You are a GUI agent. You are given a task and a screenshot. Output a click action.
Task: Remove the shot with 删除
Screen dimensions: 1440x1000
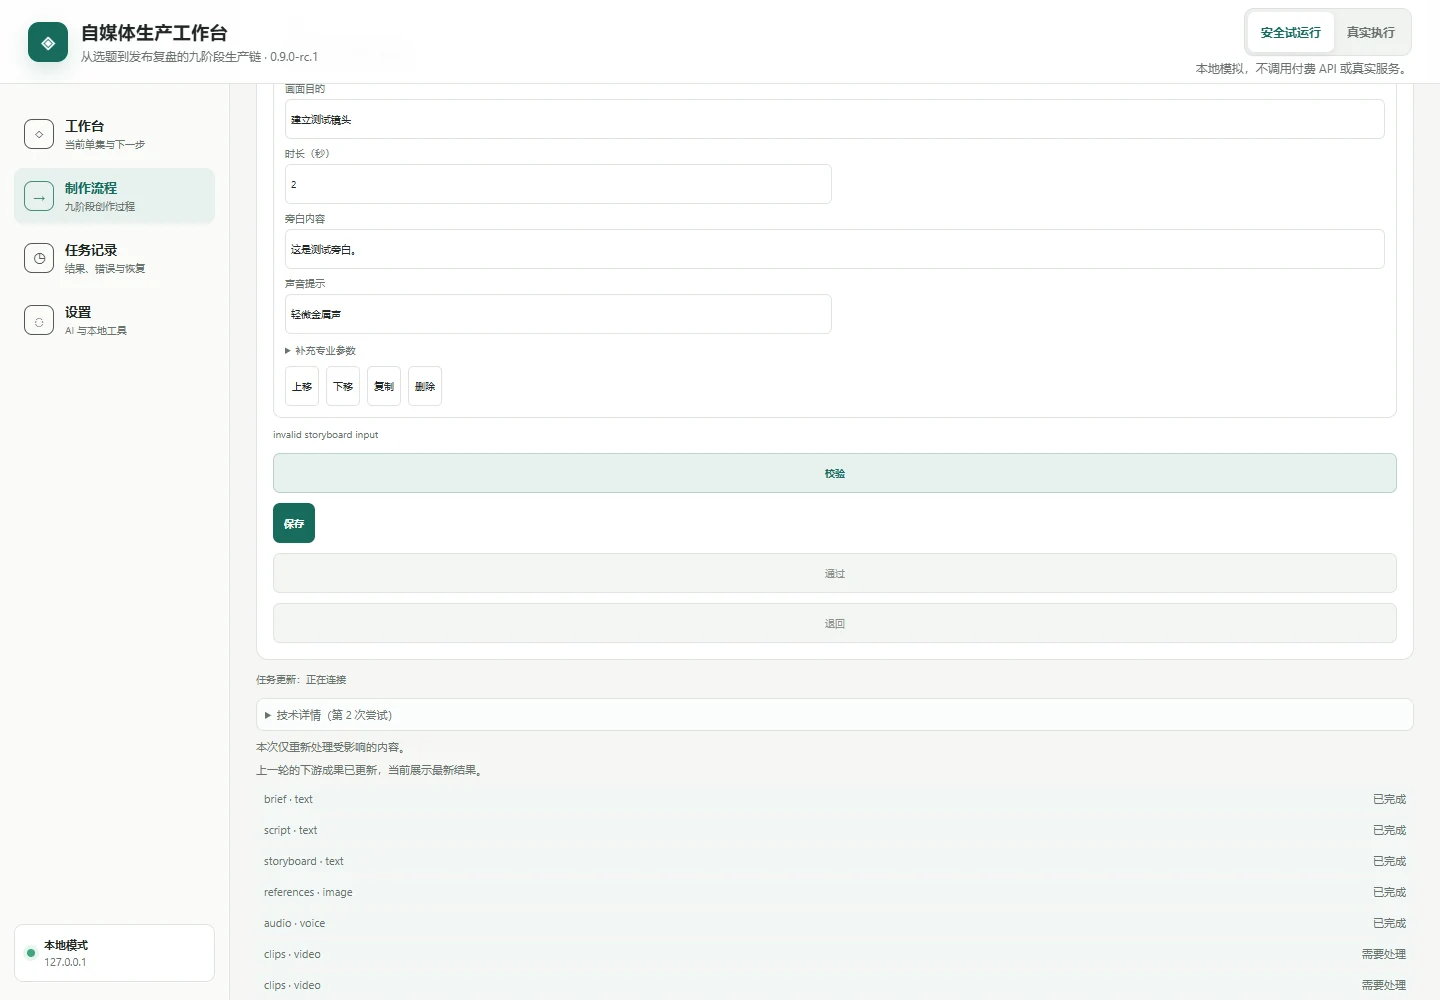[425, 386]
